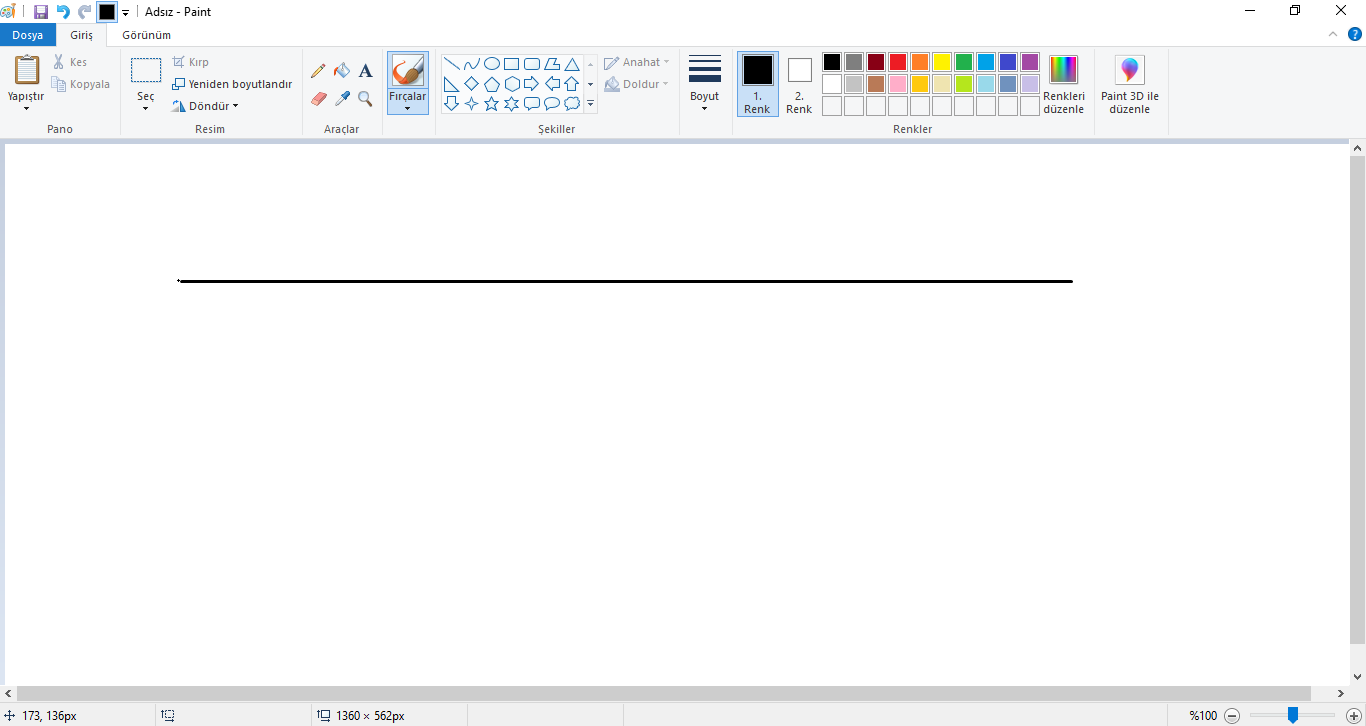Click the zoom slider handle

[1293, 715]
